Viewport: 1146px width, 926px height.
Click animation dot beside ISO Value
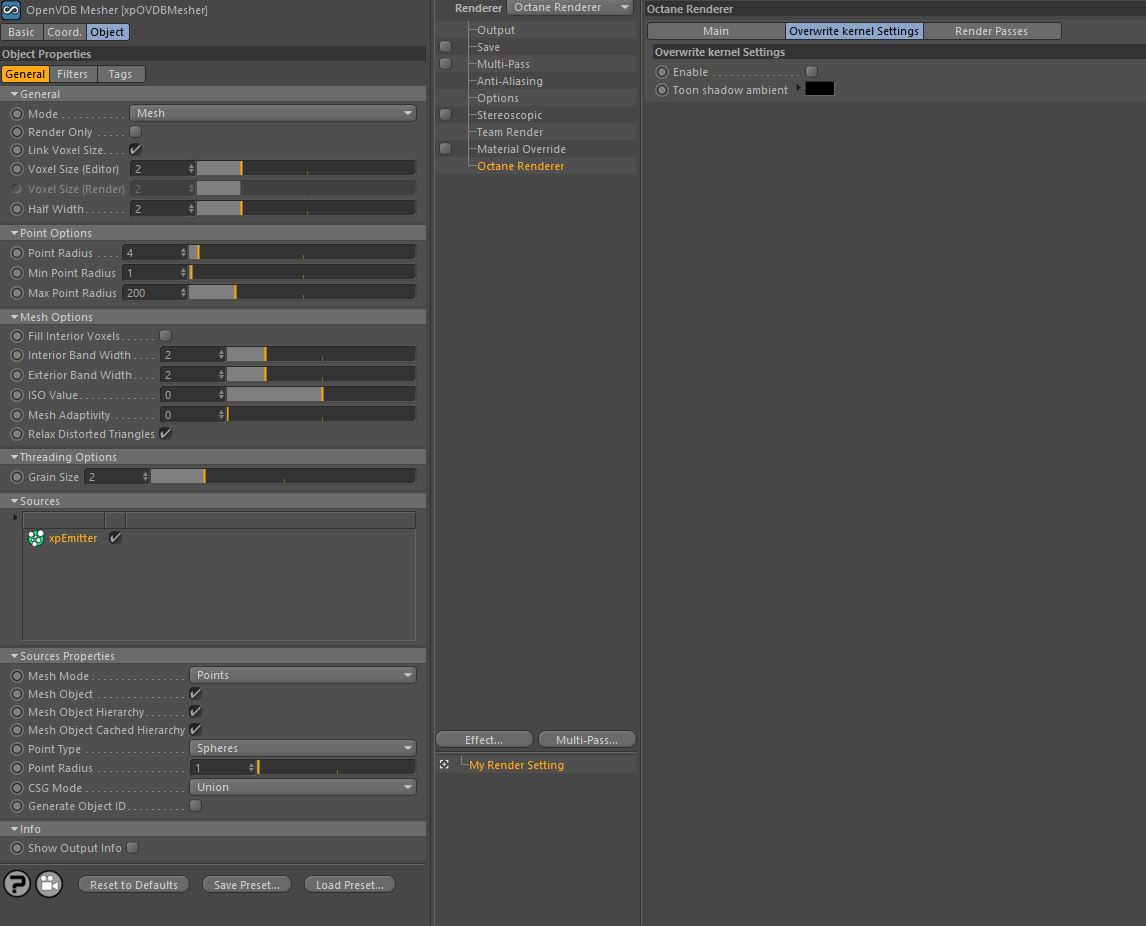pos(17,395)
